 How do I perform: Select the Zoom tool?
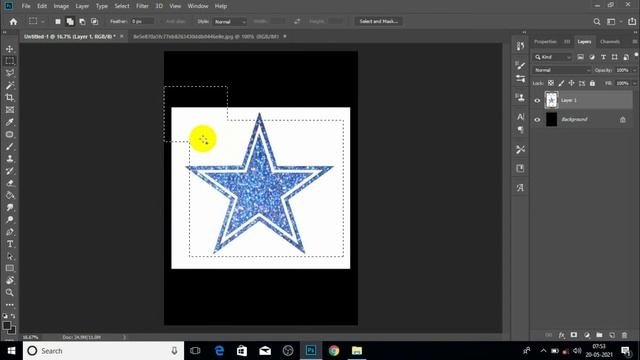(x=10, y=293)
